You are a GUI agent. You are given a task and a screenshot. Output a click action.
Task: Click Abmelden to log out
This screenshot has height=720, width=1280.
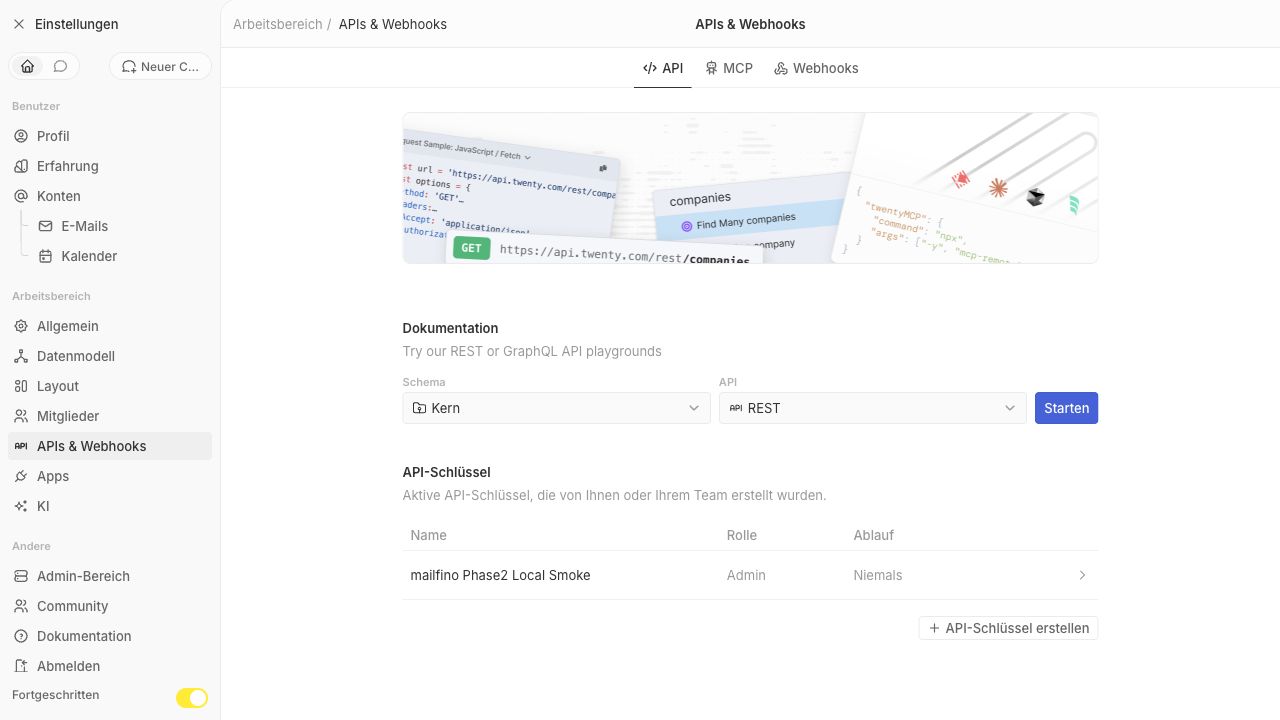(x=110, y=666)
